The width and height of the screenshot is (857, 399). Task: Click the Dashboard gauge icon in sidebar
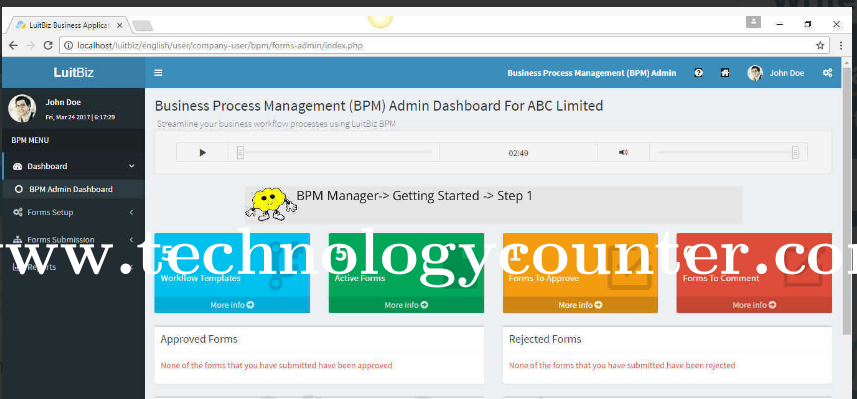point(17,166)
